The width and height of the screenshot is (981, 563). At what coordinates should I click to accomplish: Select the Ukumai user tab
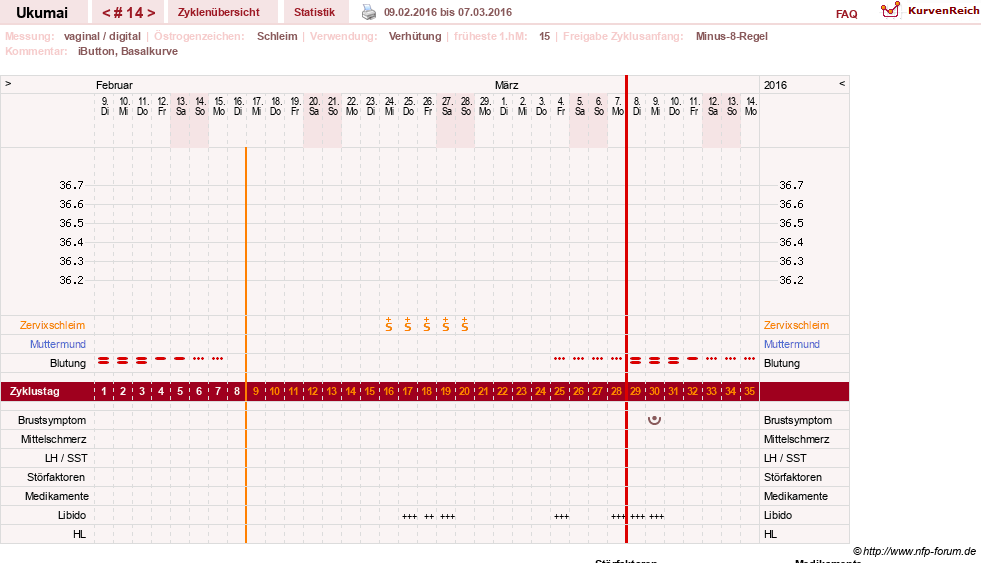point(42,13)
